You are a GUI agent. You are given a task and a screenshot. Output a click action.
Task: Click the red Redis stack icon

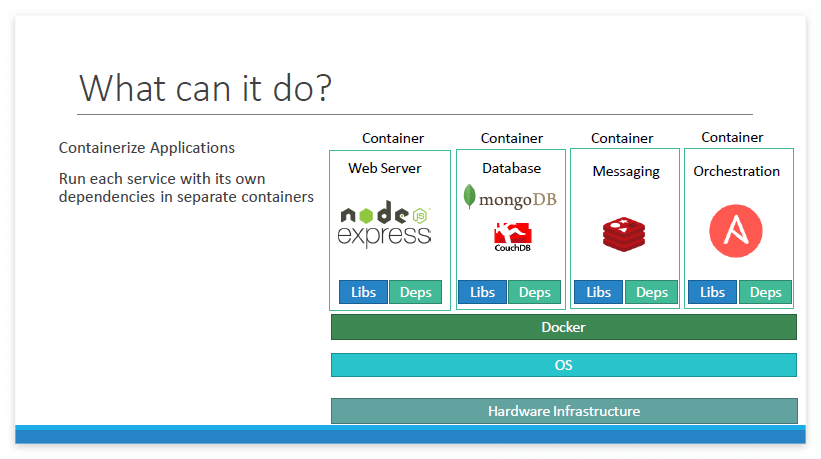(624, 234)
